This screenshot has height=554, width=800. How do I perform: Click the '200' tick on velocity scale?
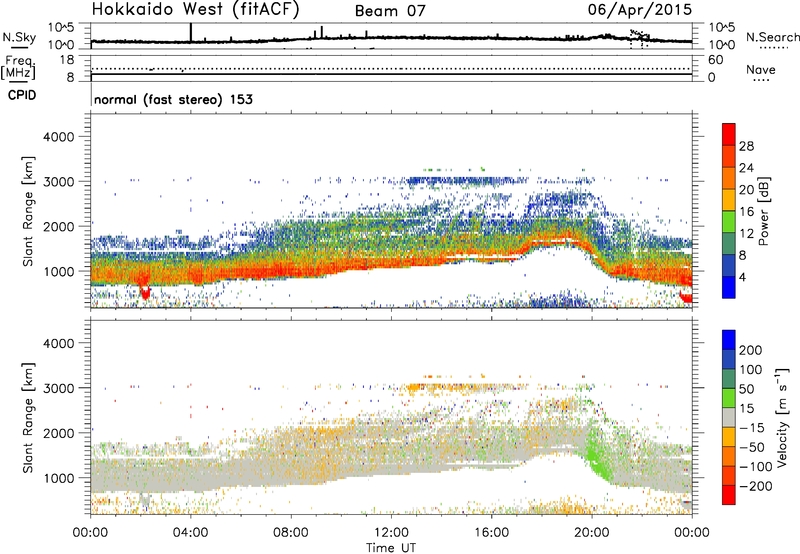pos(751,350)
